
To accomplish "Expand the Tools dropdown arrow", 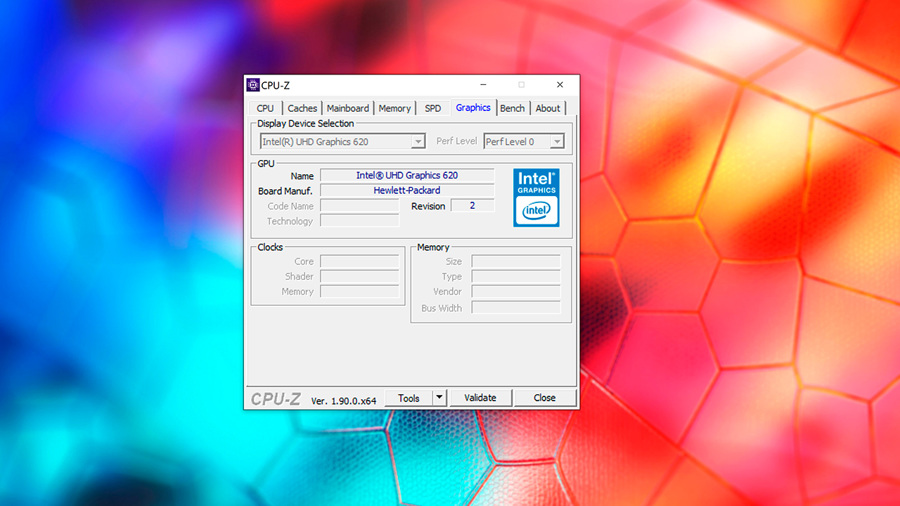I will (439, 398).
